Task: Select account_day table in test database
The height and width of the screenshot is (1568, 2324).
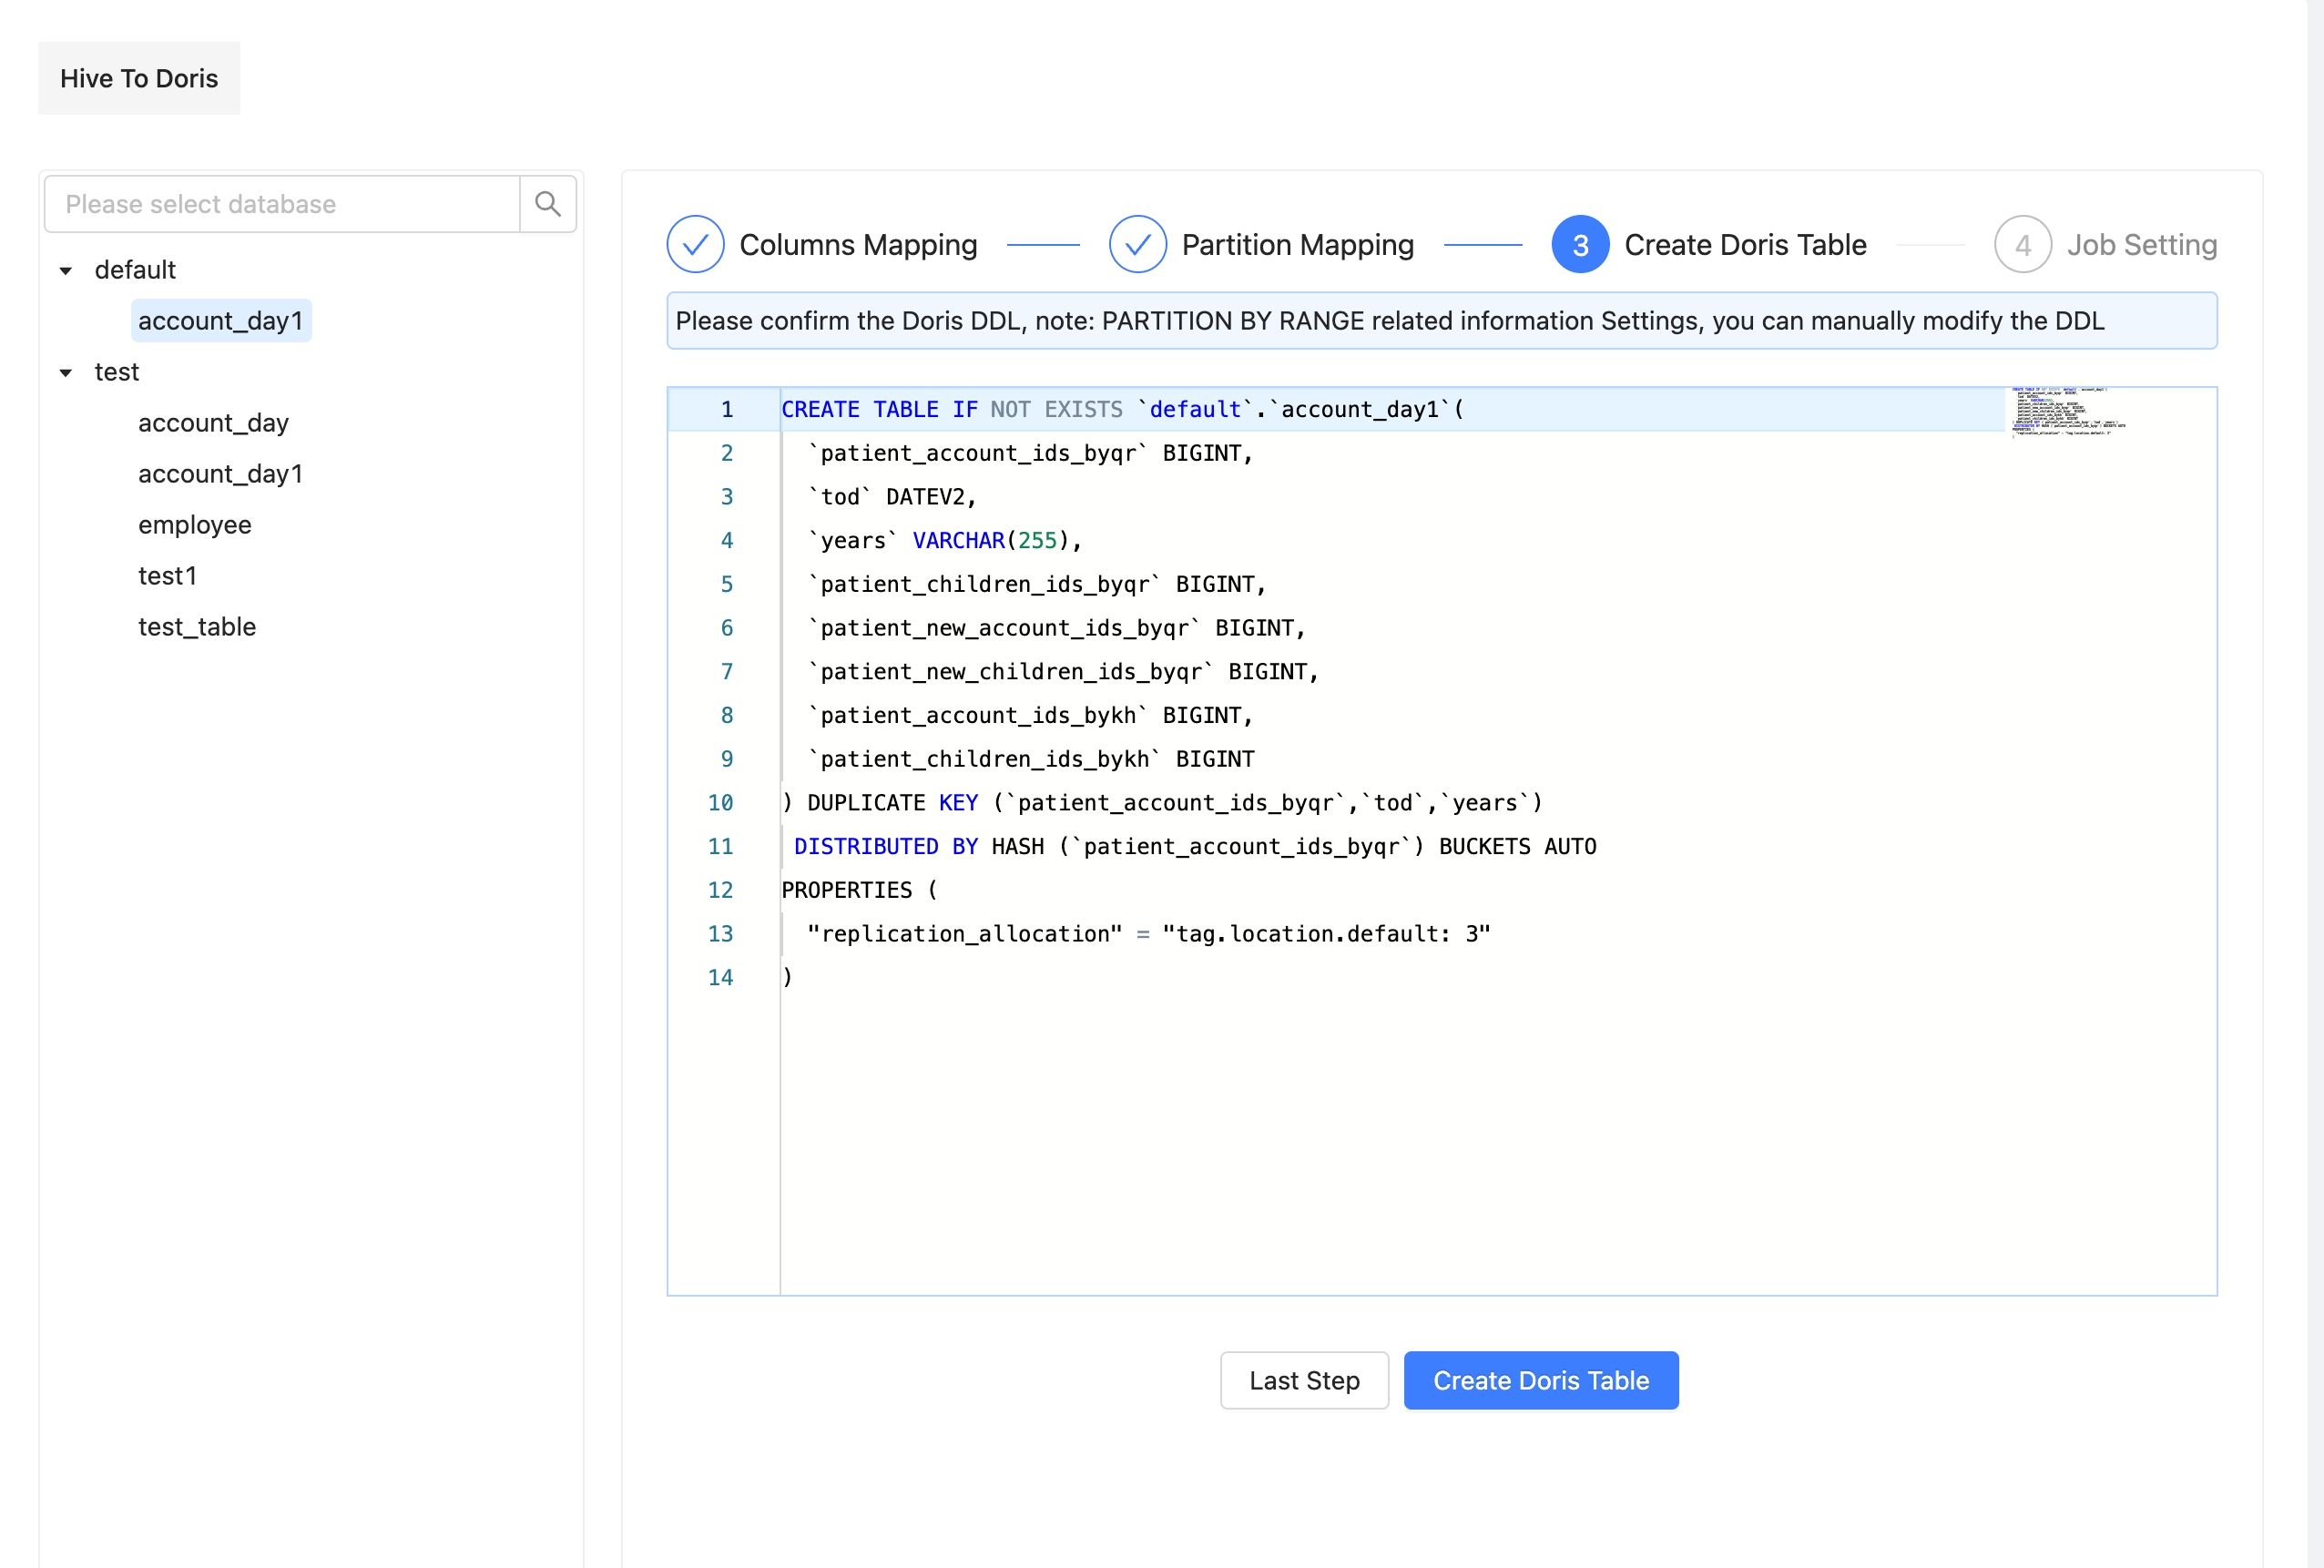Action: point(212,422)
